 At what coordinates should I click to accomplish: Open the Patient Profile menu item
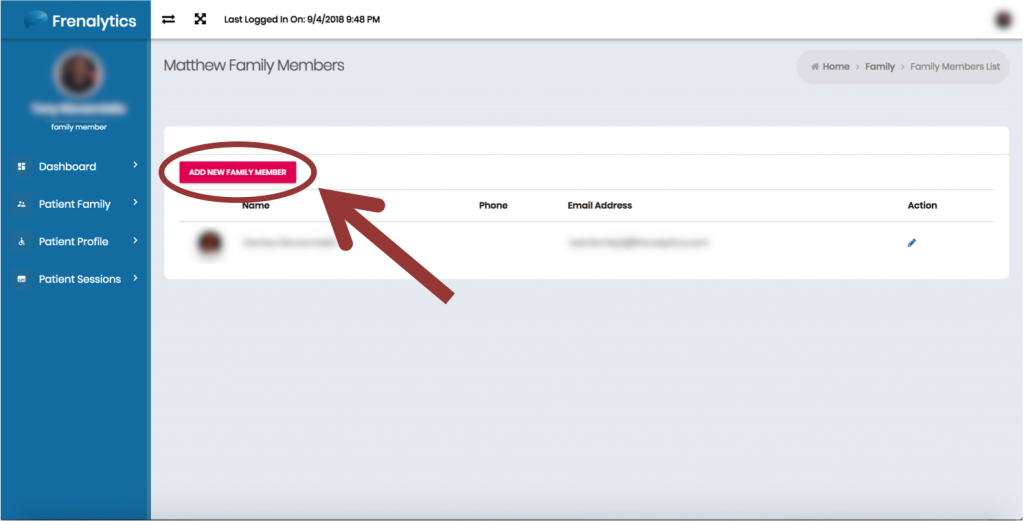[76, 242]
